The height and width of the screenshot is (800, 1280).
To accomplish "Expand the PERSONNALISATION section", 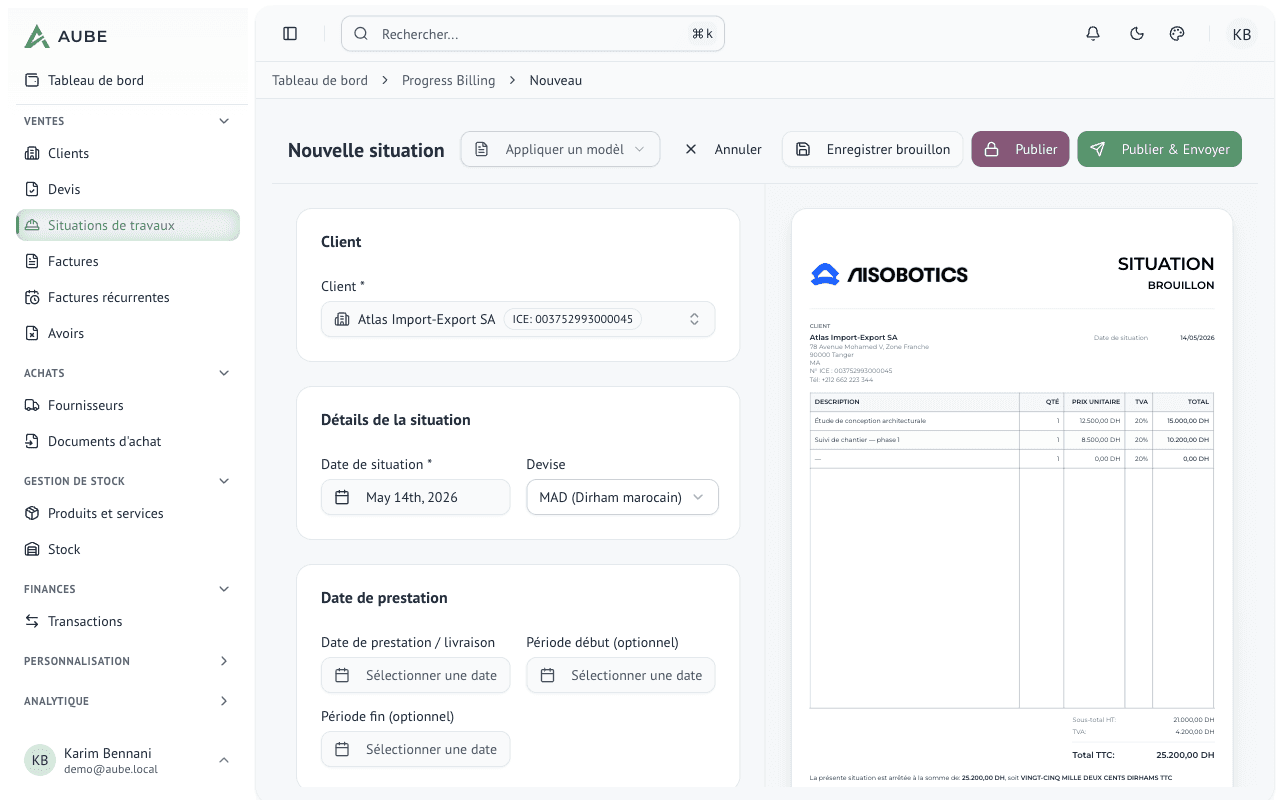I will pyautogui.click(x=224, y=661).
